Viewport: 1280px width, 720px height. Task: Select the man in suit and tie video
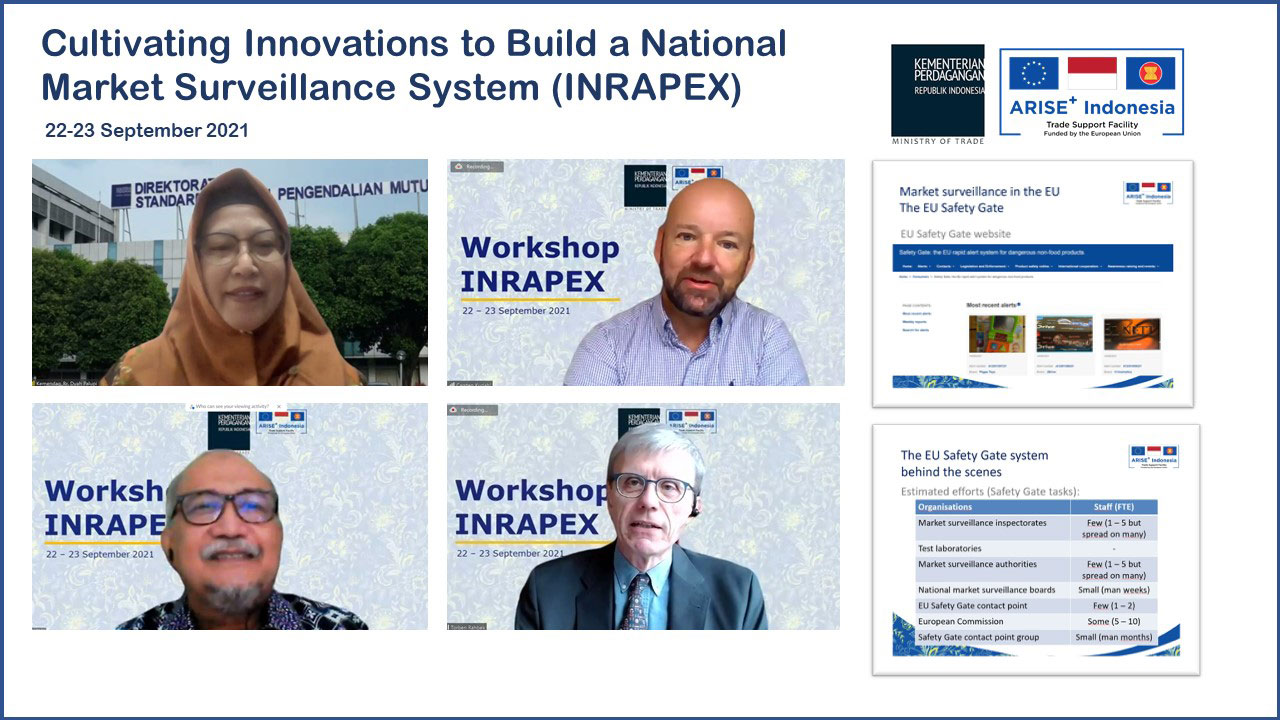[x=643, y=517]
